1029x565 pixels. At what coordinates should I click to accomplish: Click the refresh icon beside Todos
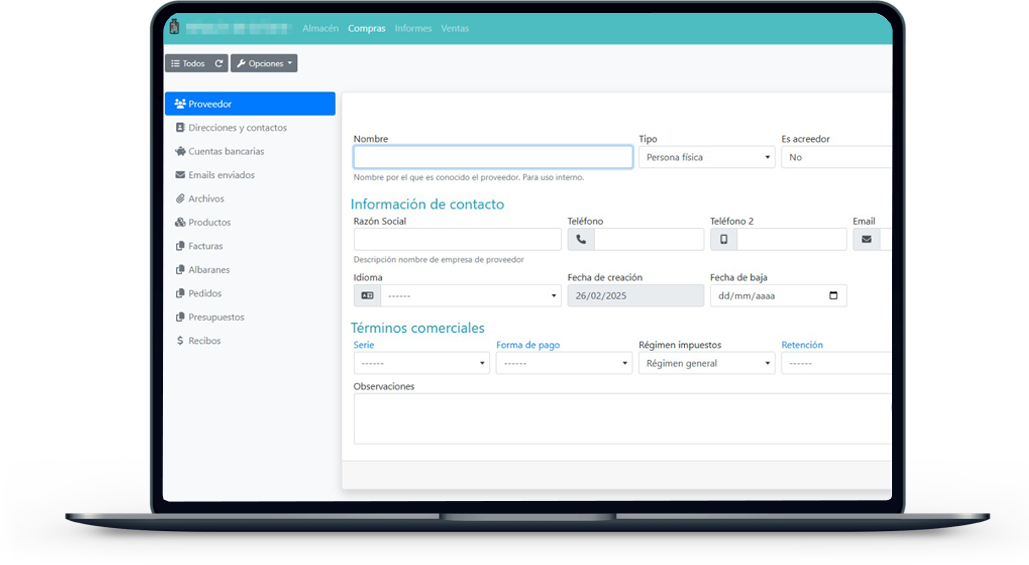pos(219,63)
